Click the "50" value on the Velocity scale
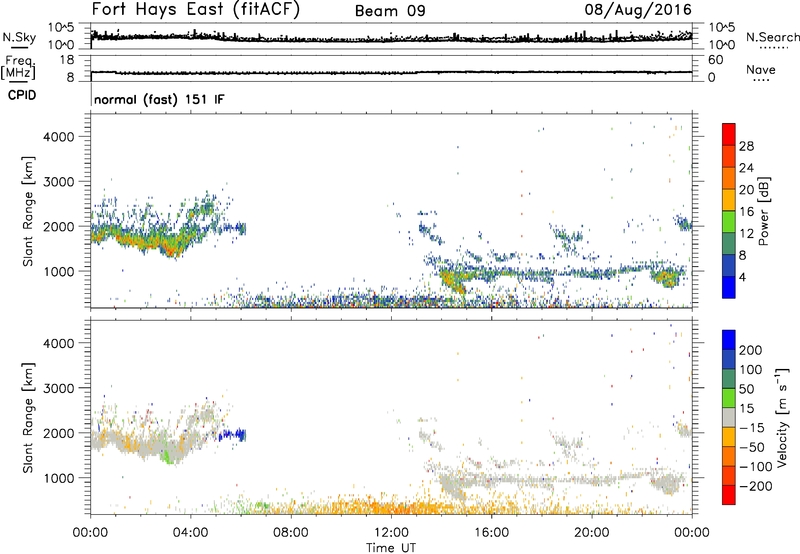 coord(747,389)
